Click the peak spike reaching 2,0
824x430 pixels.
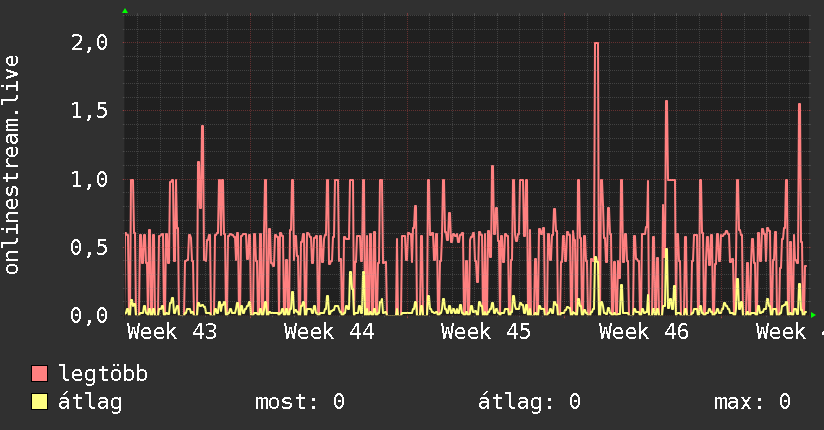coord(596,43)
